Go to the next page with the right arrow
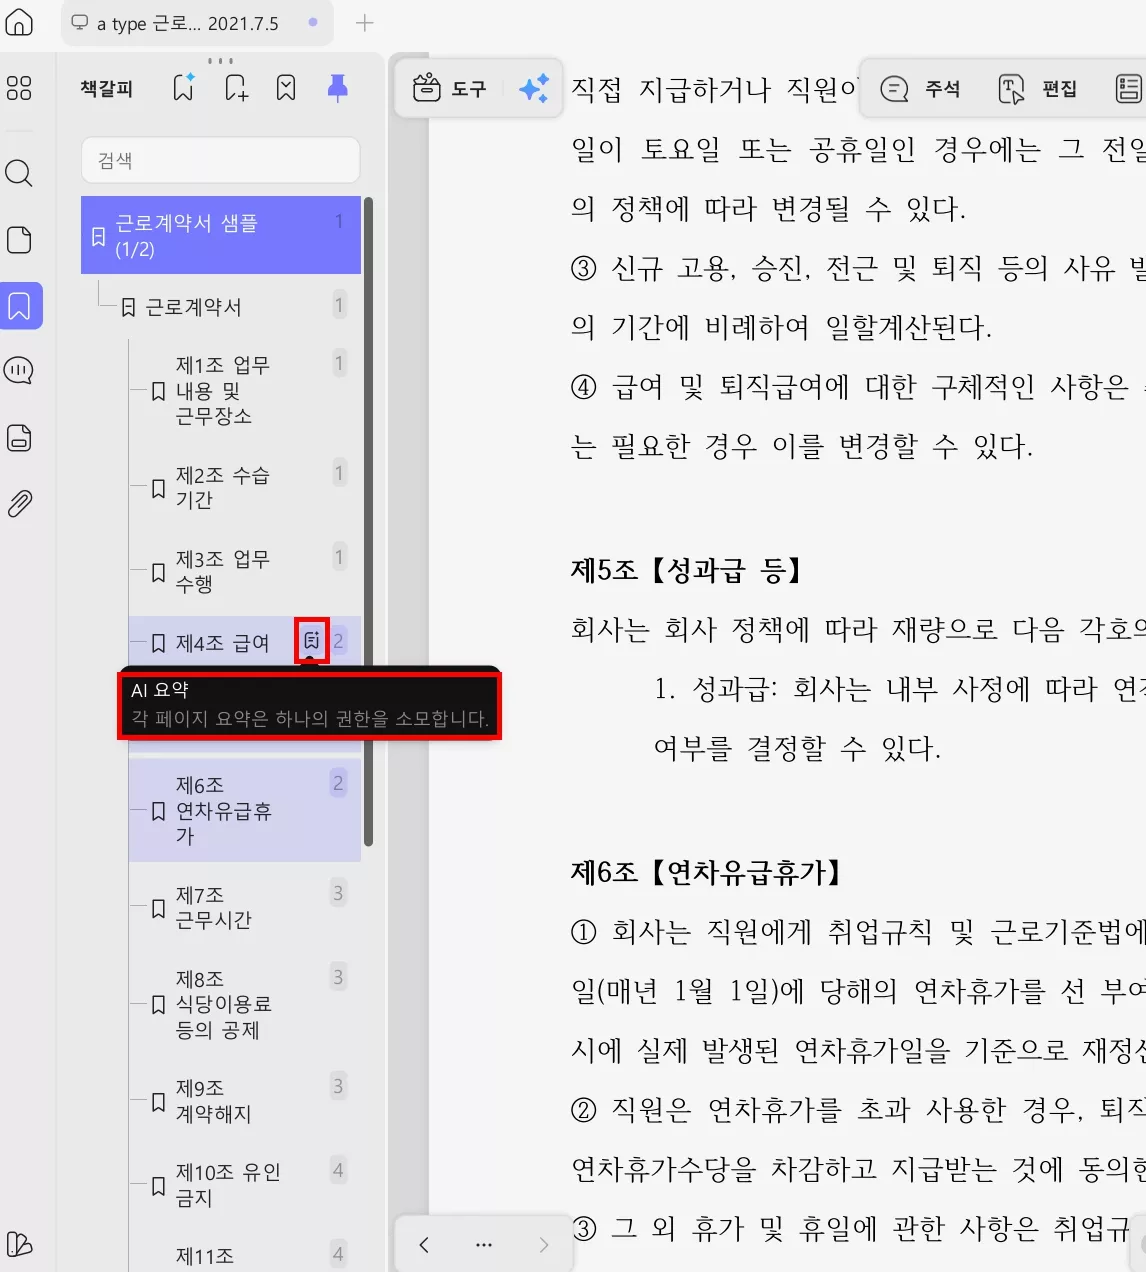 coord(543,1244)
